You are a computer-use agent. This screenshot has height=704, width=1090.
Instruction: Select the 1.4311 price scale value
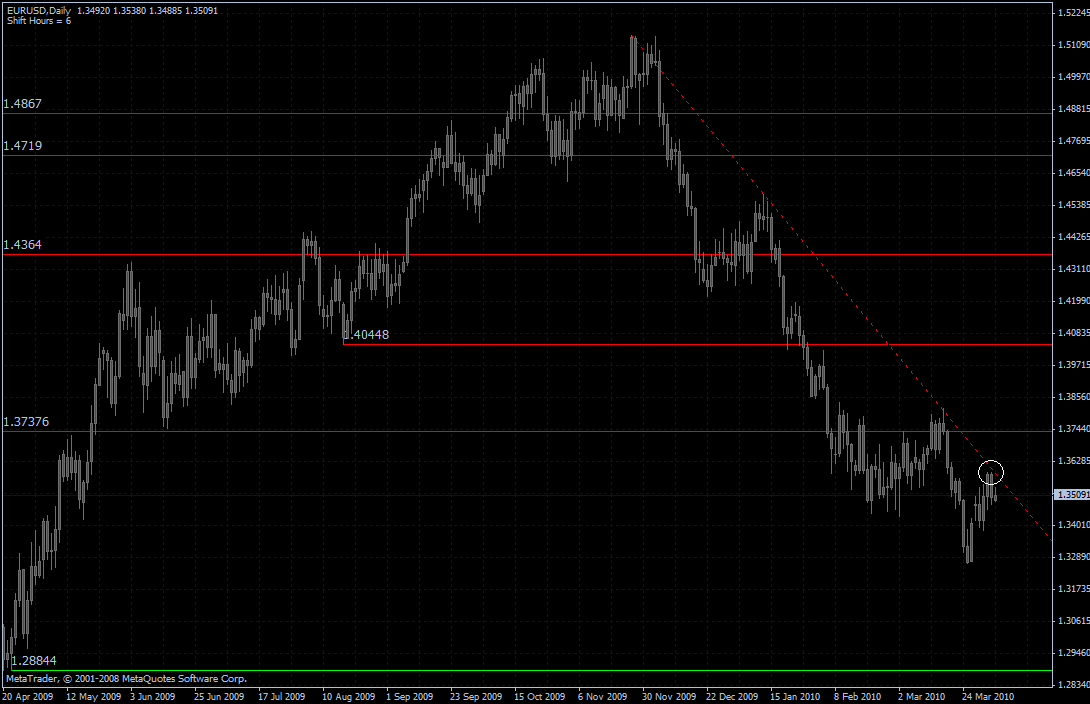point(1073,268)
